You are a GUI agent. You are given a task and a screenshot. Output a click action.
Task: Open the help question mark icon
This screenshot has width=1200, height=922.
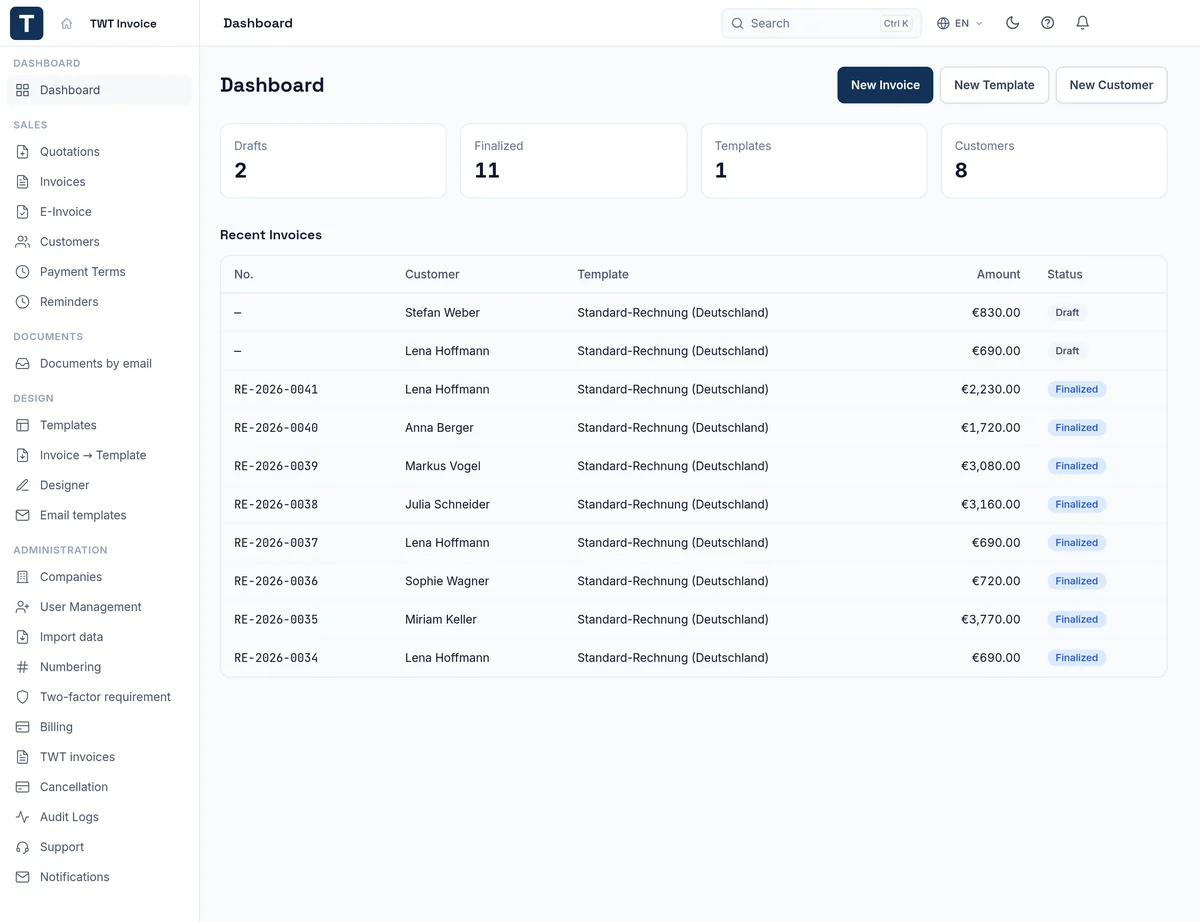[x=1047, y=23]
